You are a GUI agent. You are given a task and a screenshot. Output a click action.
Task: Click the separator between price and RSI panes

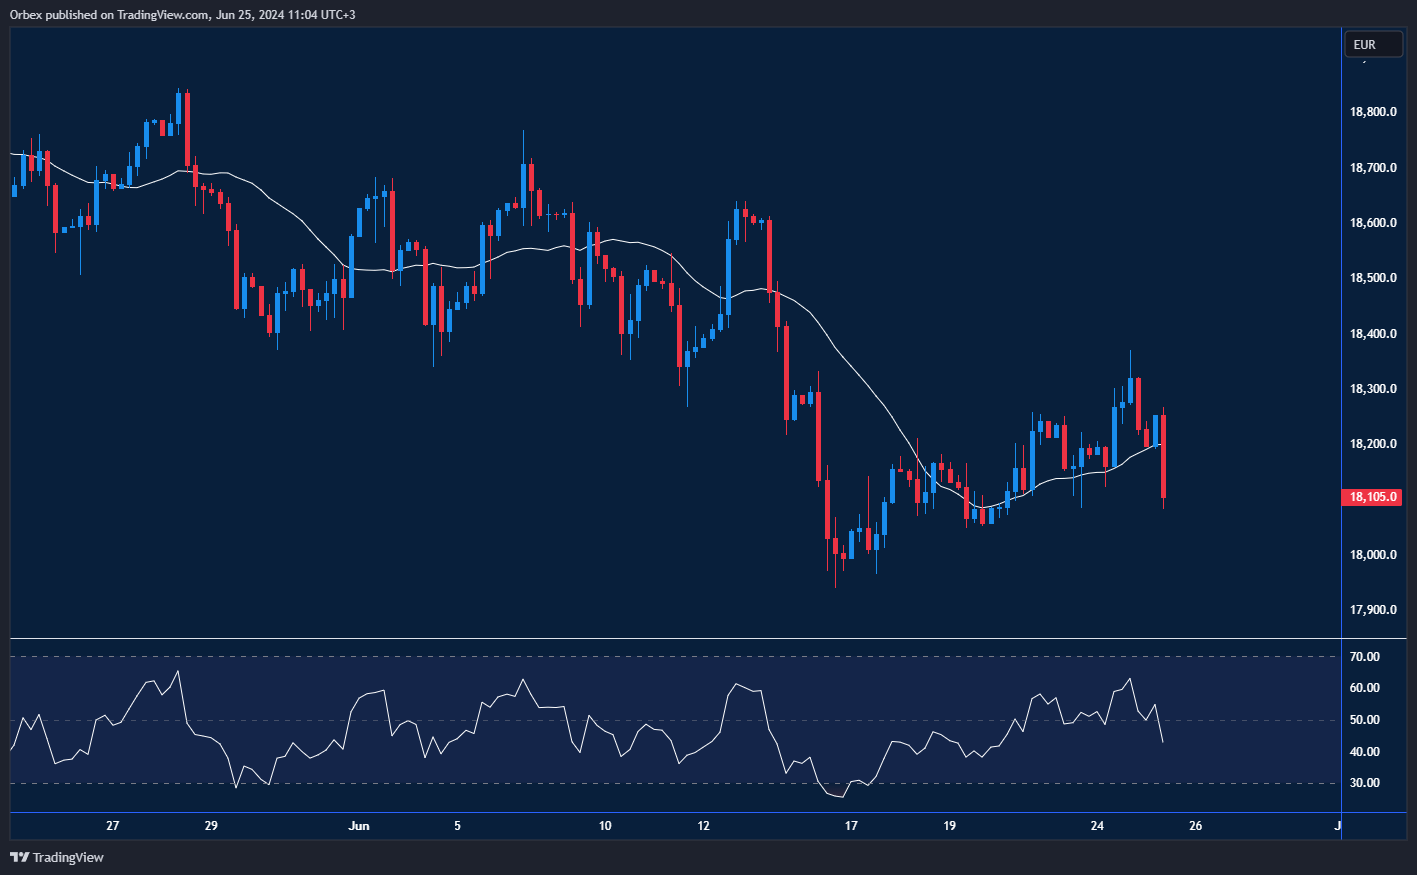[700, 638]
